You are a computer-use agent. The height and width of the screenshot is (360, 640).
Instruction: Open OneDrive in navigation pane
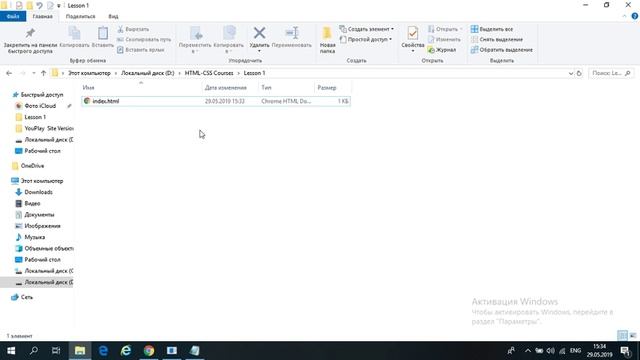pyautogui.click(x=32, y=166)
